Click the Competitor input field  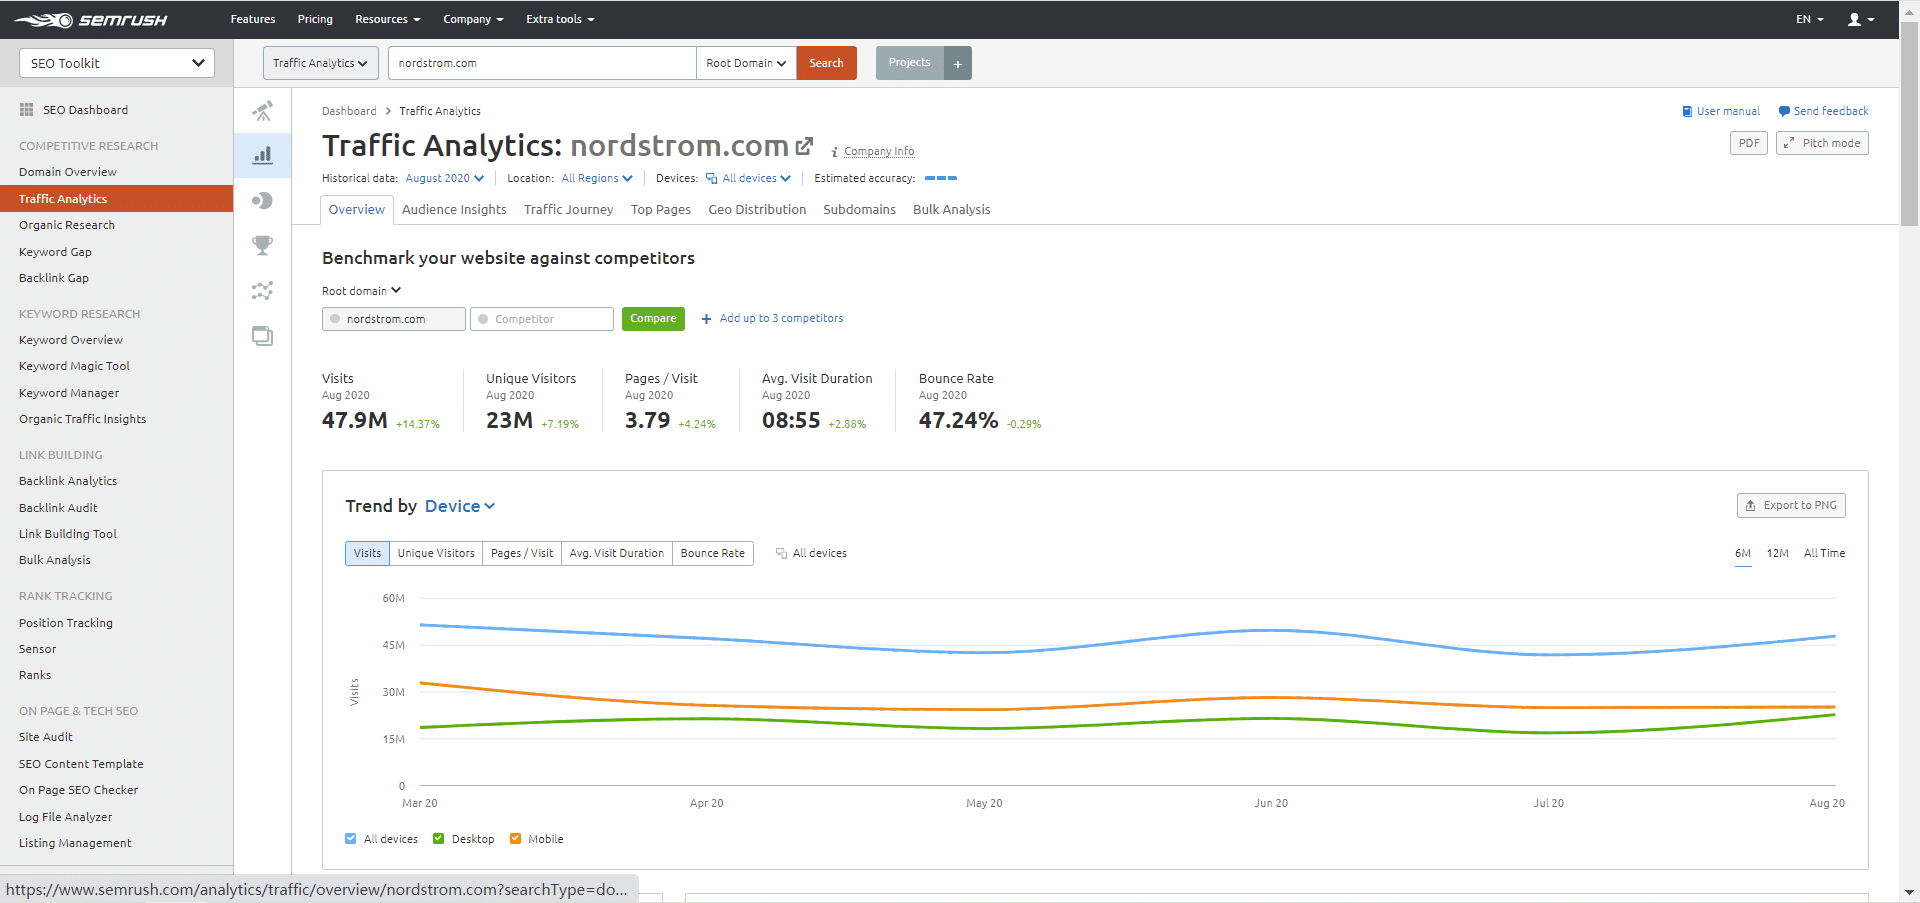542,319
